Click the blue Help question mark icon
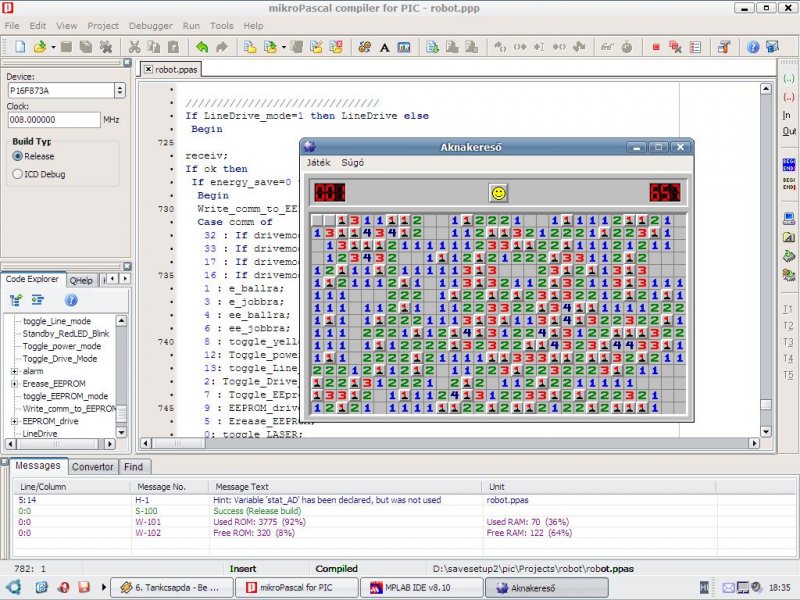This screenshot has width=800, height=600. click(753, 47)
